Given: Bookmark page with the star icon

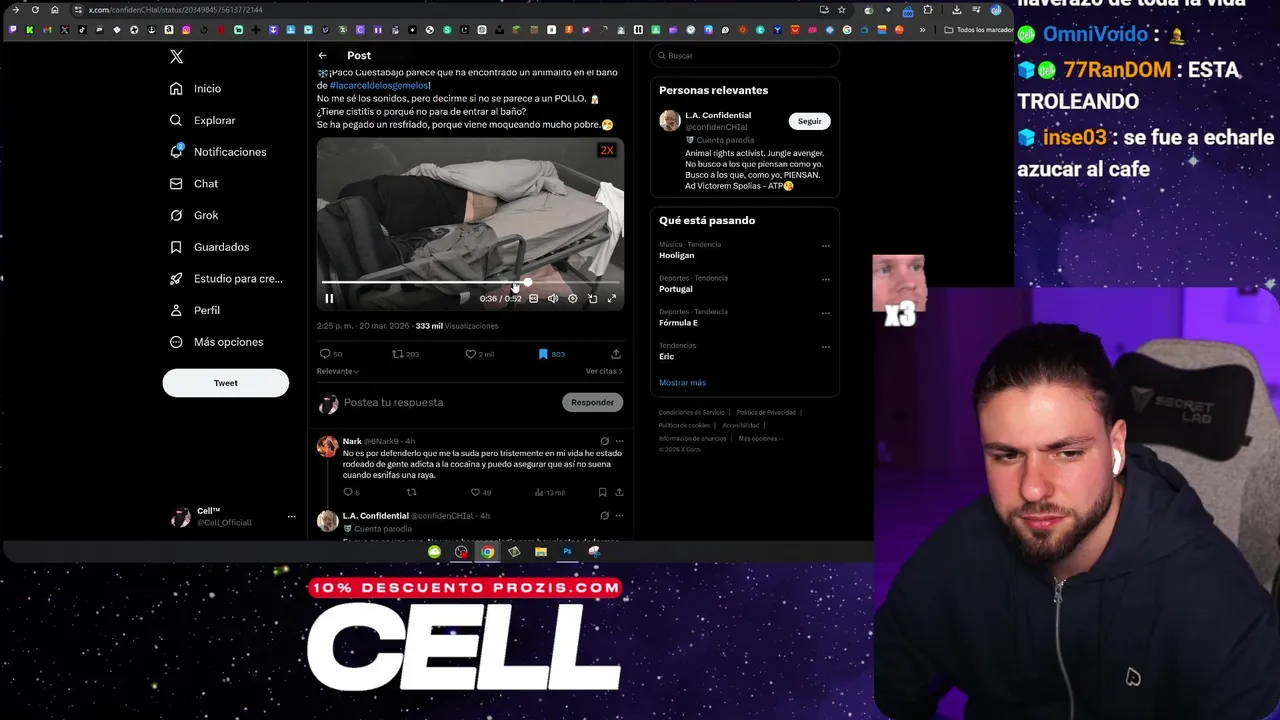Looking at the screenshot, I should point(841,10).
